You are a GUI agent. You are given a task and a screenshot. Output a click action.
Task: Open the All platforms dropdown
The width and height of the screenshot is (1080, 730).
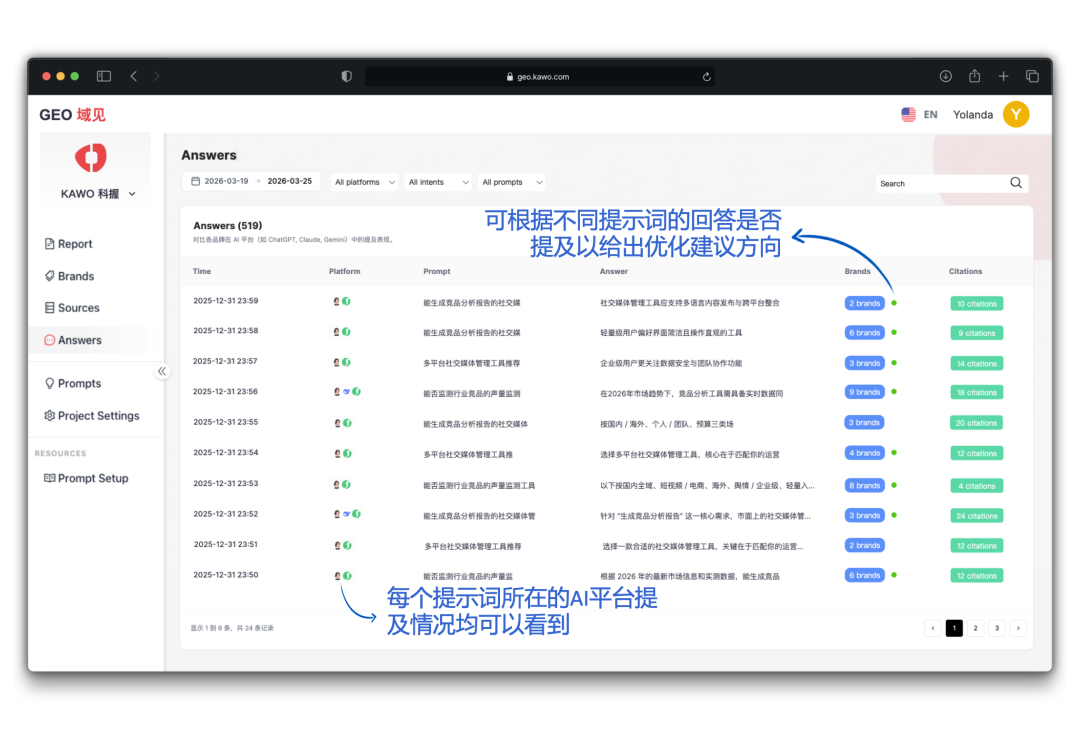click(x=363, y=182)
